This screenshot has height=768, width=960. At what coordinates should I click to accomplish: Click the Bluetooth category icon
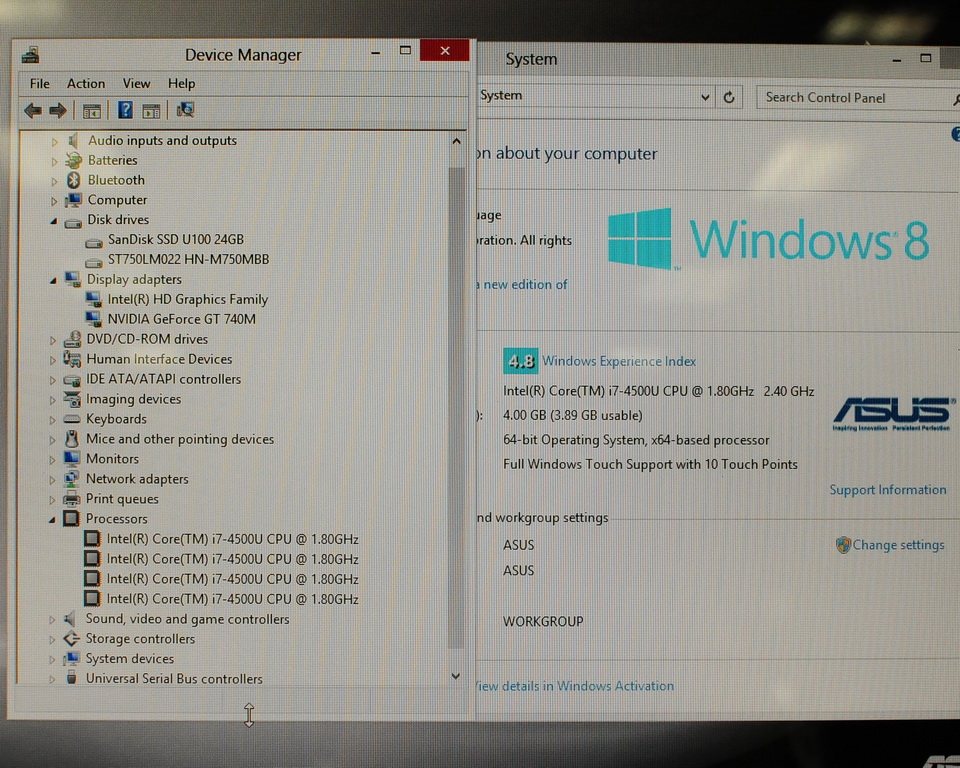click(74, 180)
